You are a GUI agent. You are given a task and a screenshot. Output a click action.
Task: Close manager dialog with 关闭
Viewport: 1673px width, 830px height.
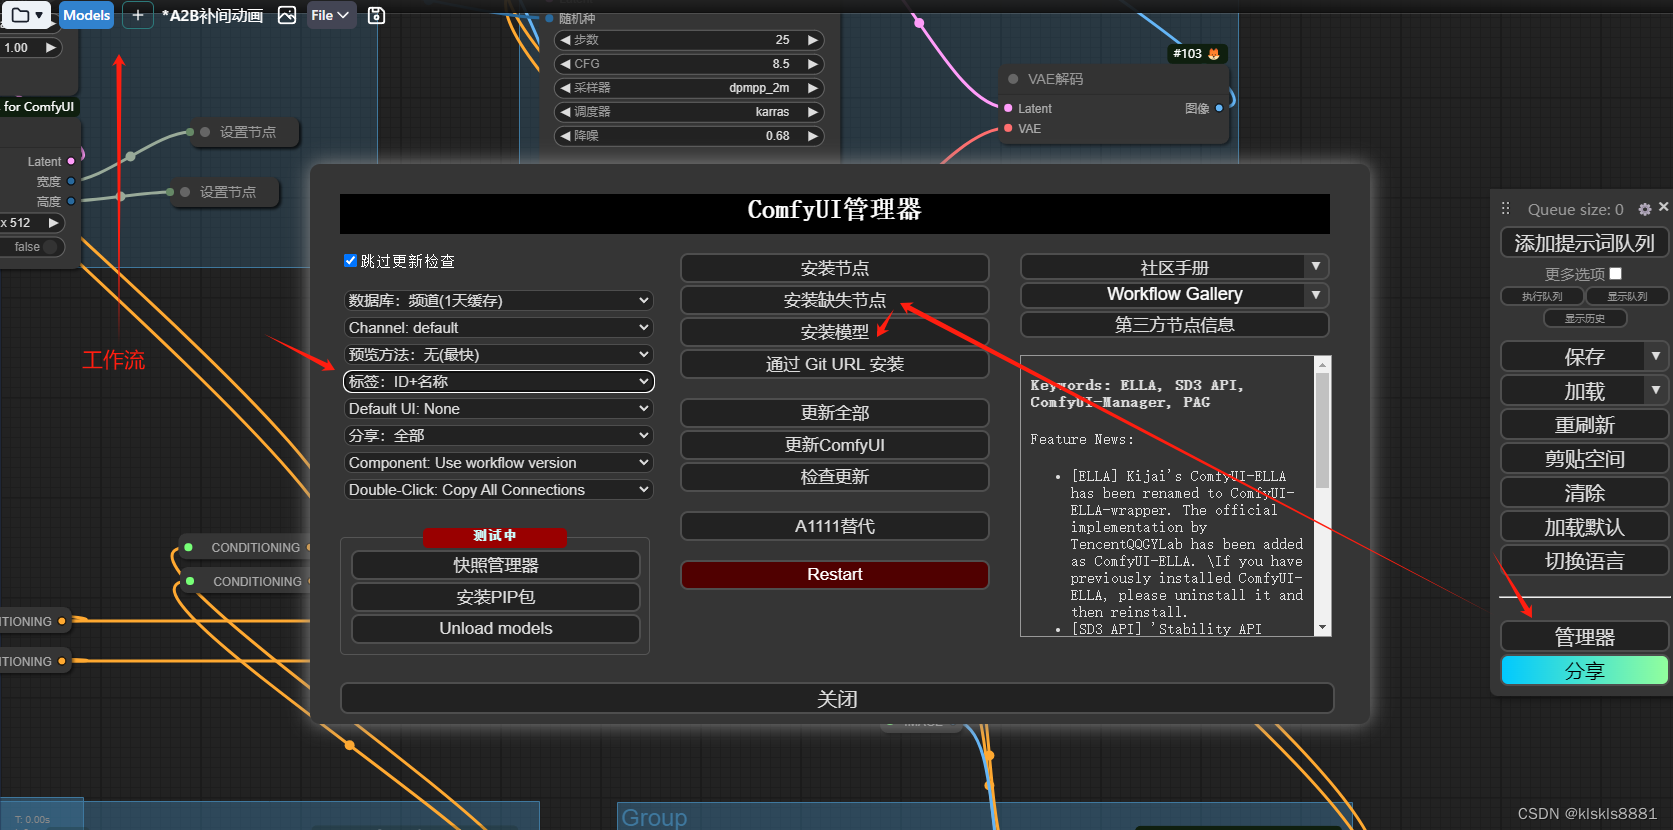(x=837, y=698)
